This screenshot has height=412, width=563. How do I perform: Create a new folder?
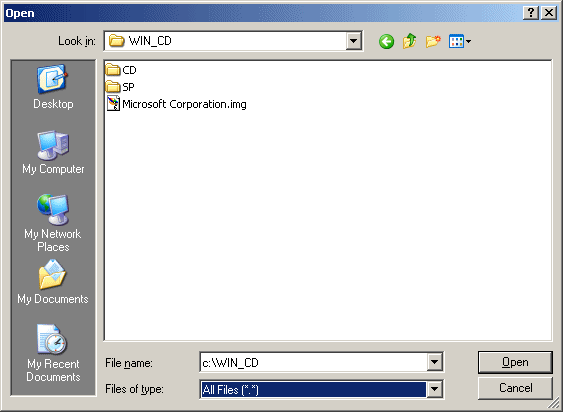point(433,41)
